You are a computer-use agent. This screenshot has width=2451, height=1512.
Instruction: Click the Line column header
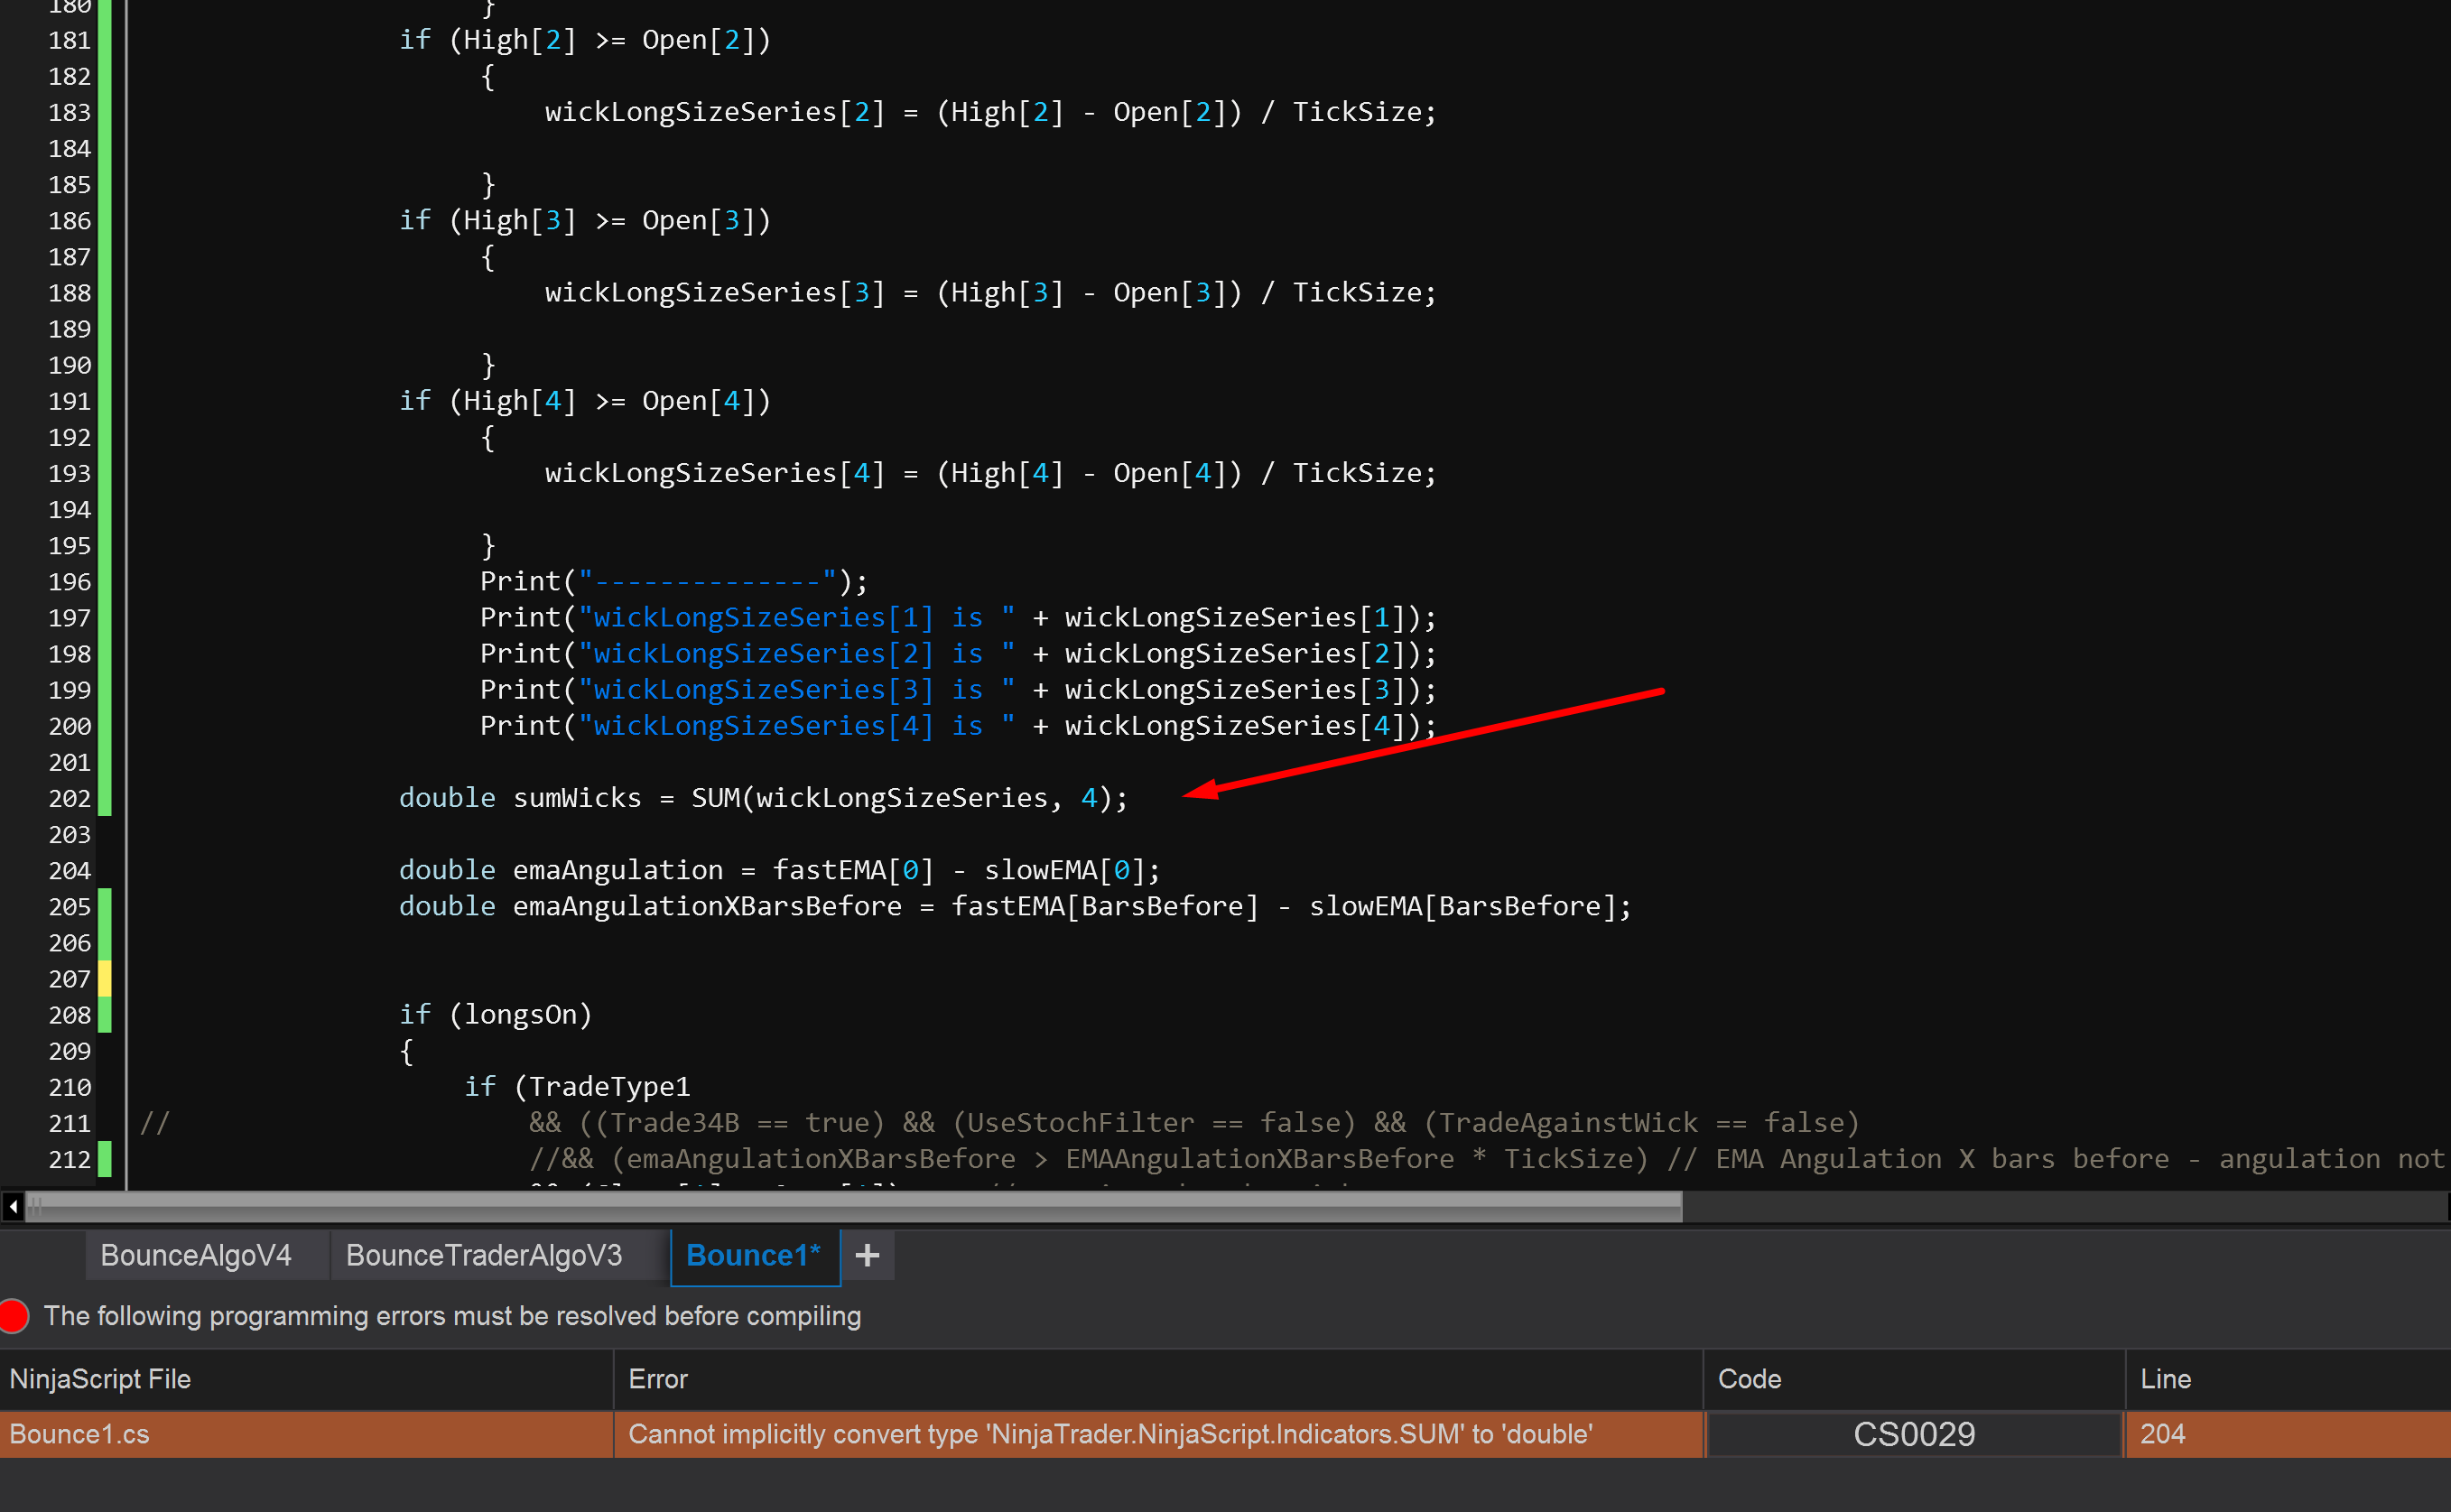[2288, 1379]
